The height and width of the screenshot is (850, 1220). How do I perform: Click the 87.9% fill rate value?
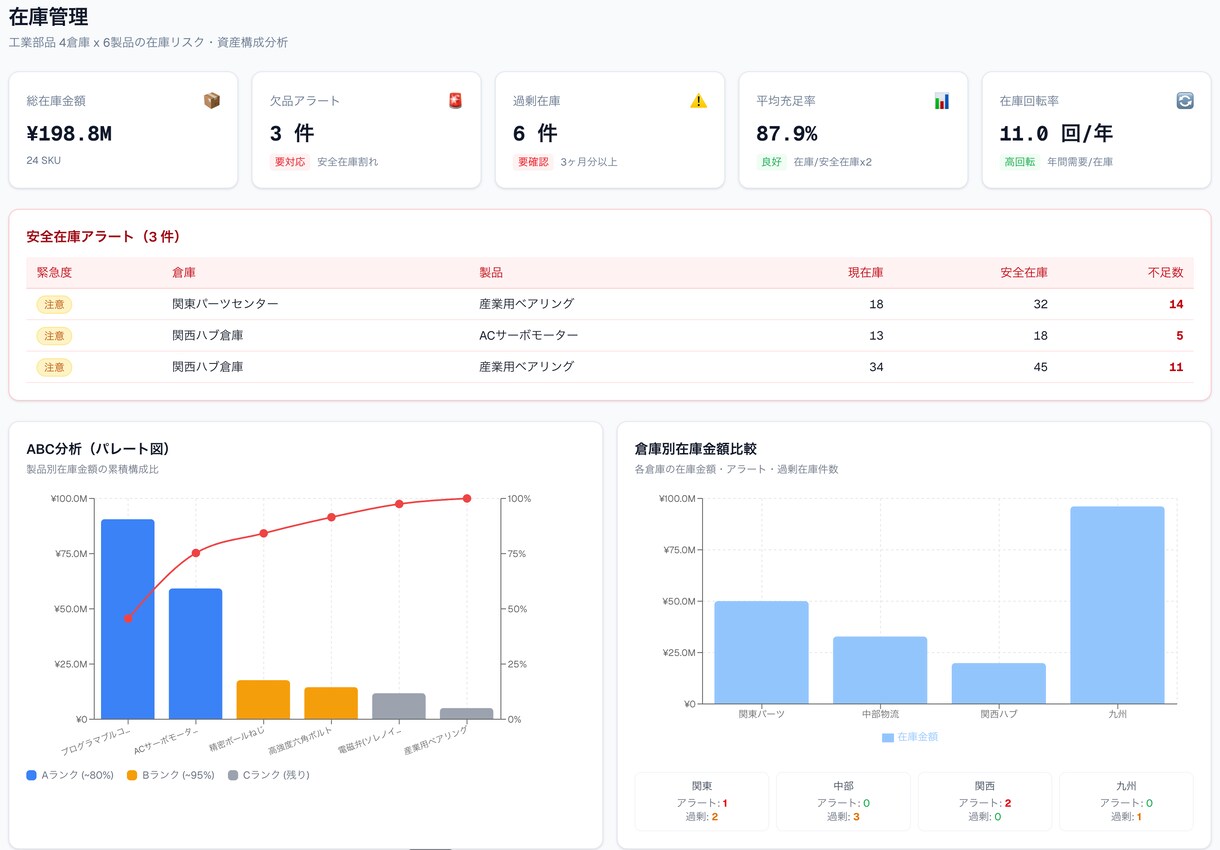787,134
